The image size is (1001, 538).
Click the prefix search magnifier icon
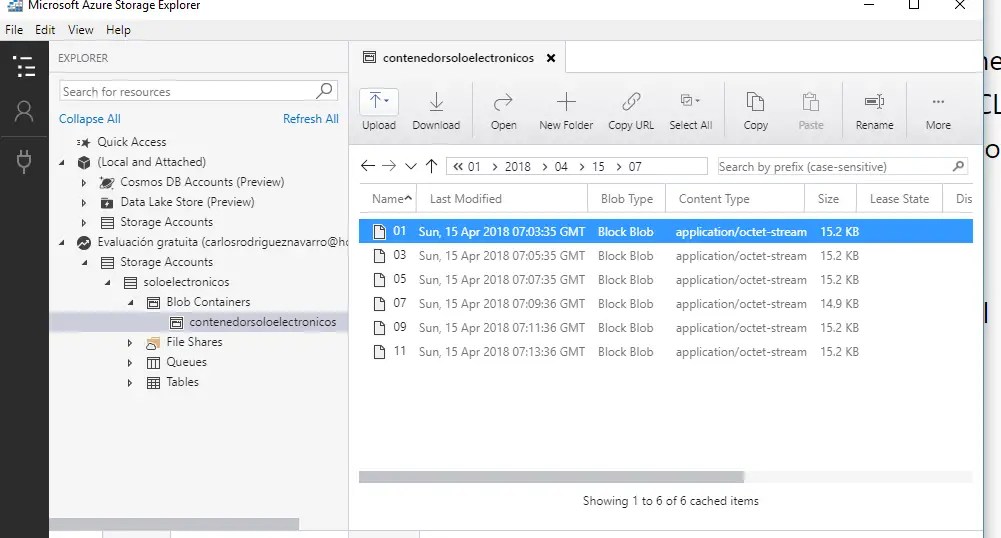[958, 167]
